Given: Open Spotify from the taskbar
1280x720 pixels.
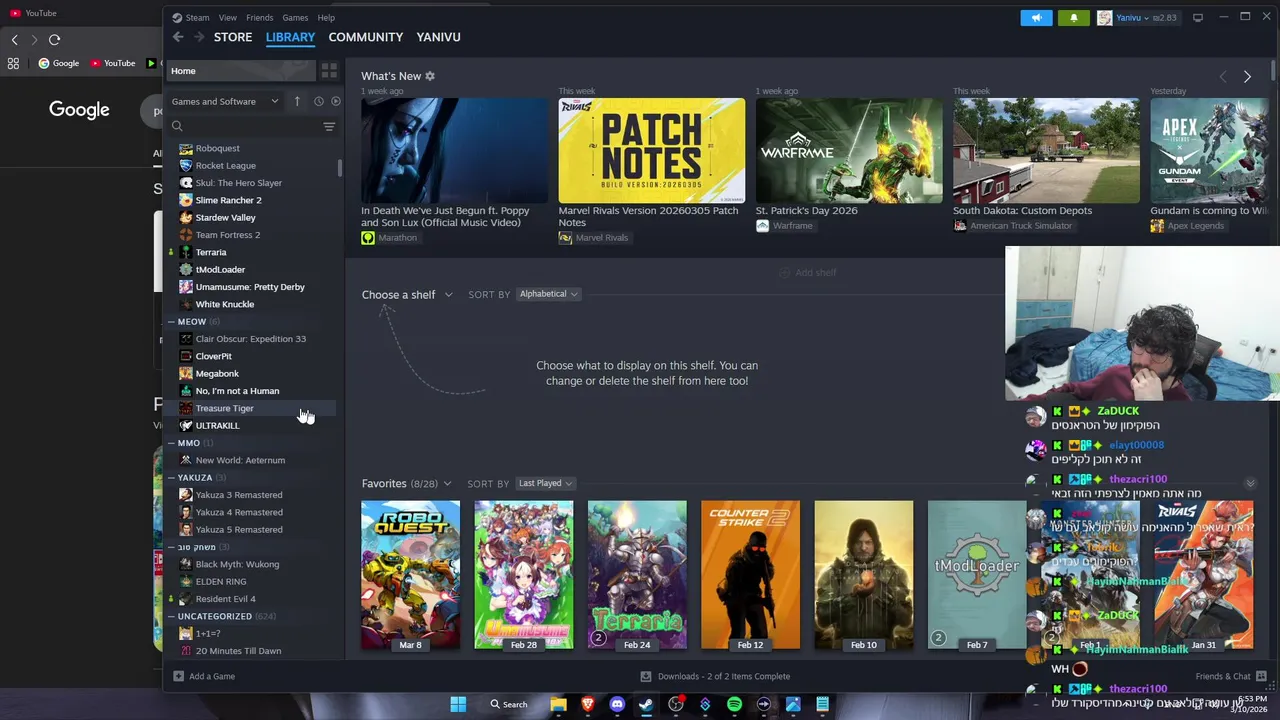Looking at the screenshot, I should click(x=734, y=704).
